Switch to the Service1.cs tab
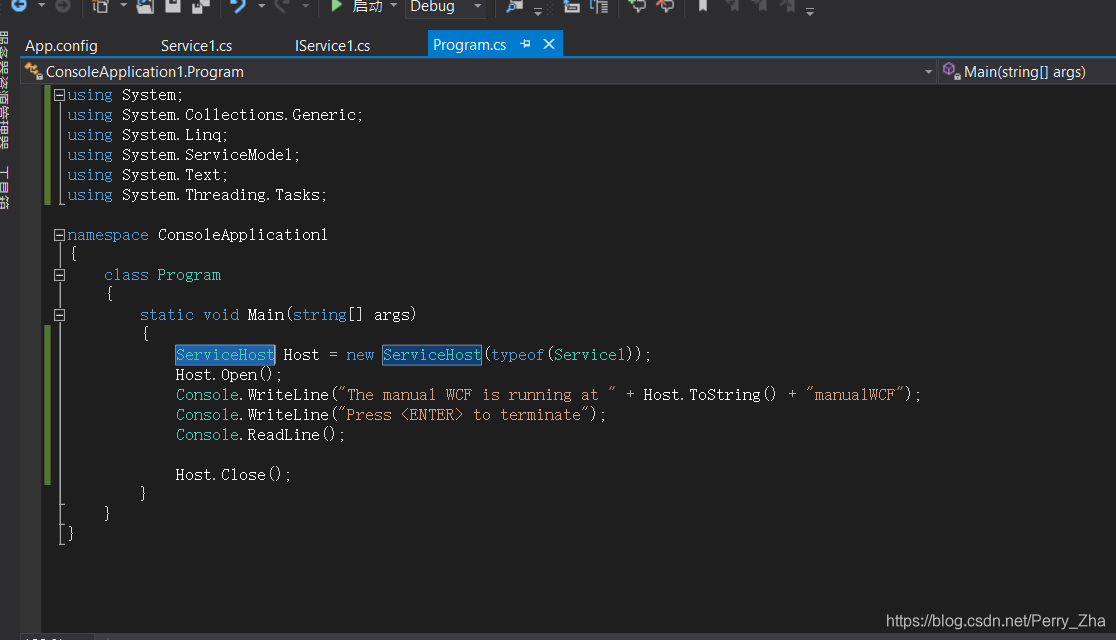The width and height of the screenshot is (1116, 640). click(196, 46)
